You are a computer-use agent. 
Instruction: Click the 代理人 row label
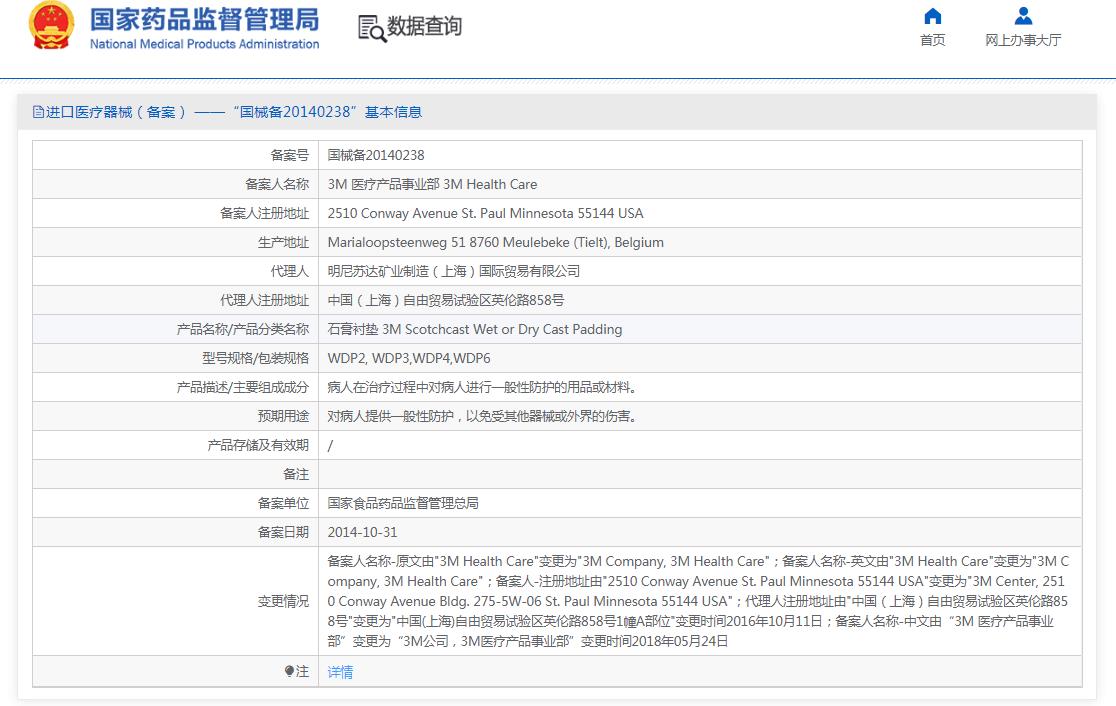pos(290,271)
